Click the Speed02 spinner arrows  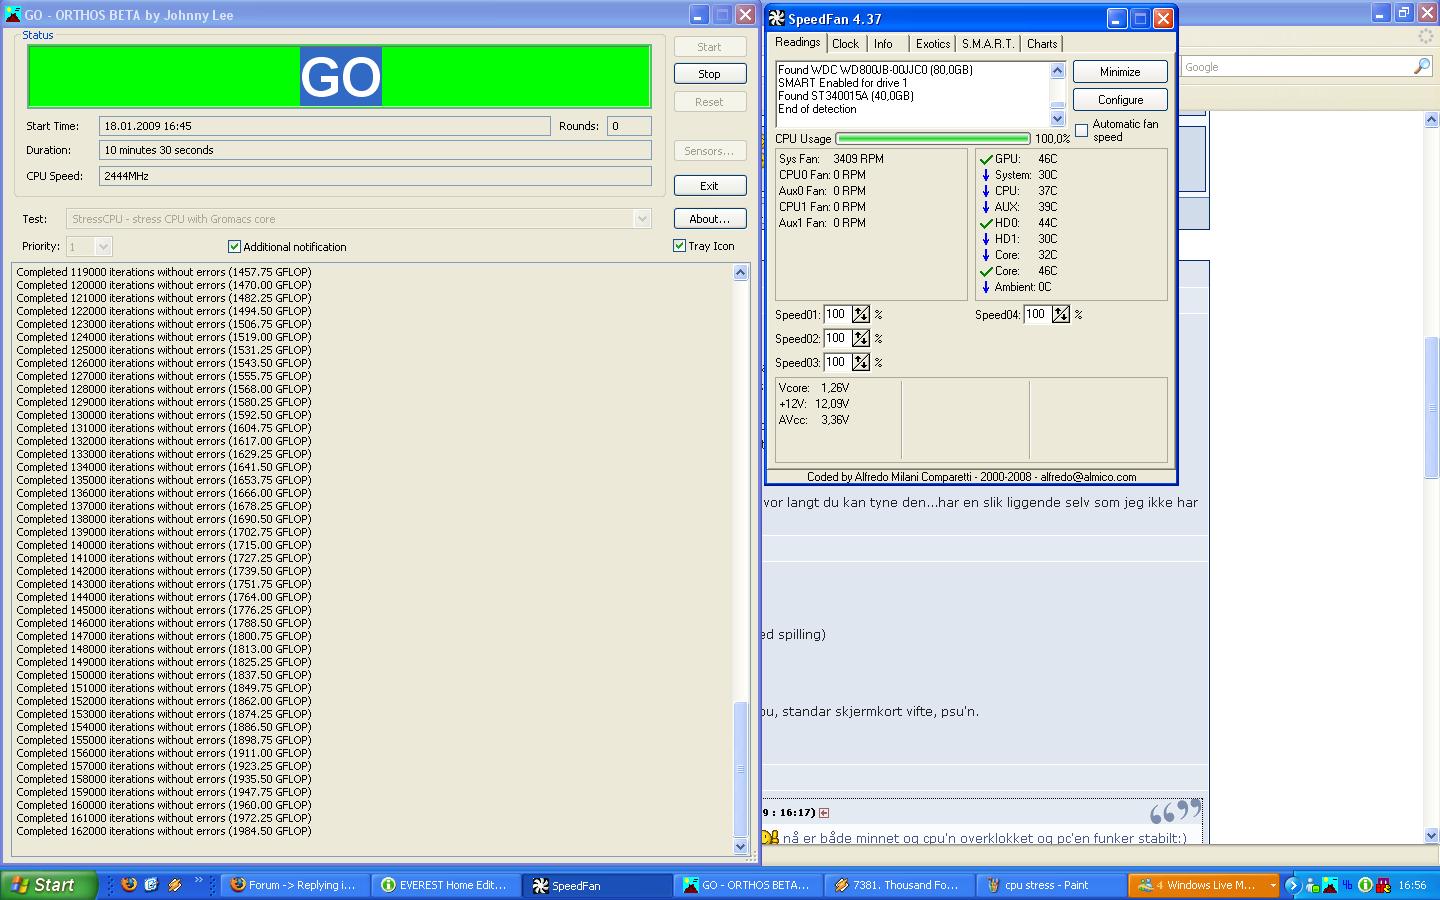click(860, 338)
